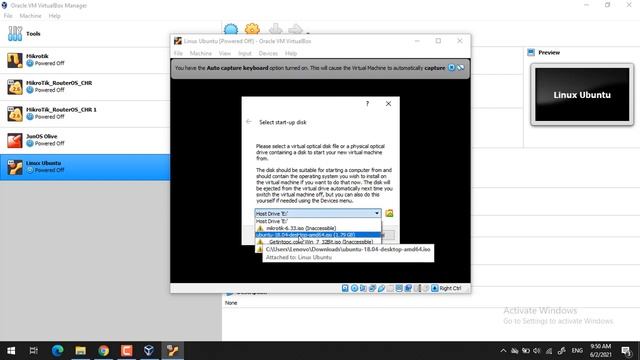This screenshot has width=640, height=360.
Task: Click the do-not-show-again notification icon
Action: click(x=460, y=68)
